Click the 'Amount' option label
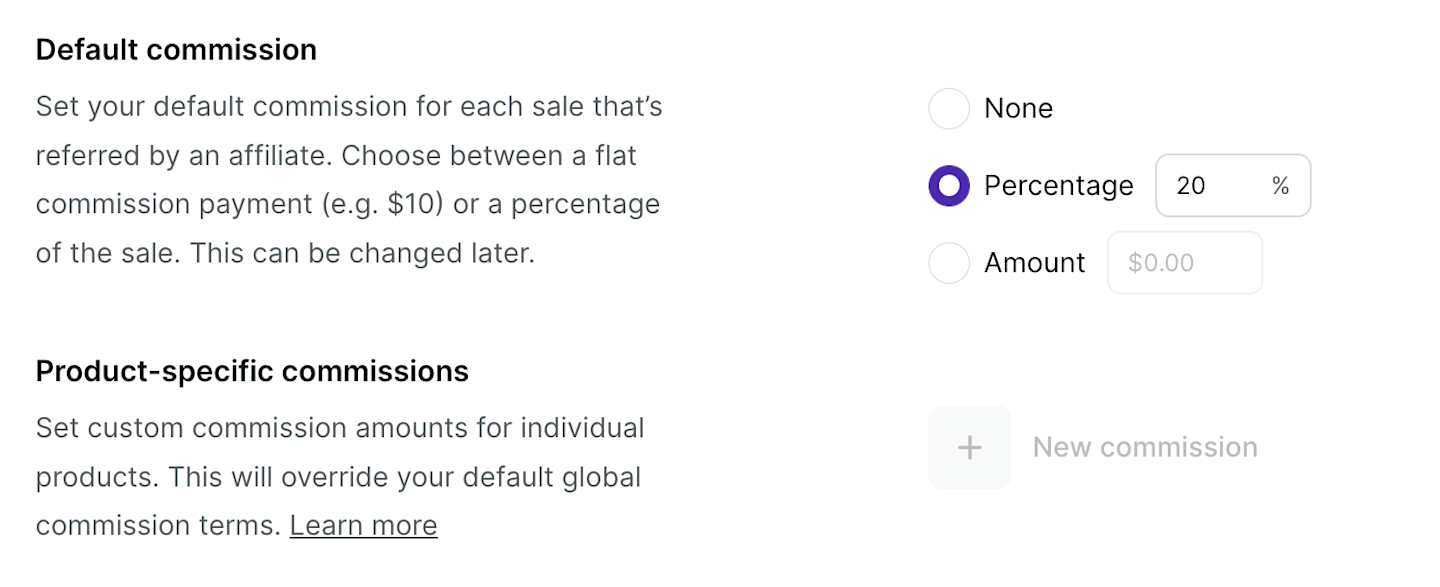 coord(1034,263)
